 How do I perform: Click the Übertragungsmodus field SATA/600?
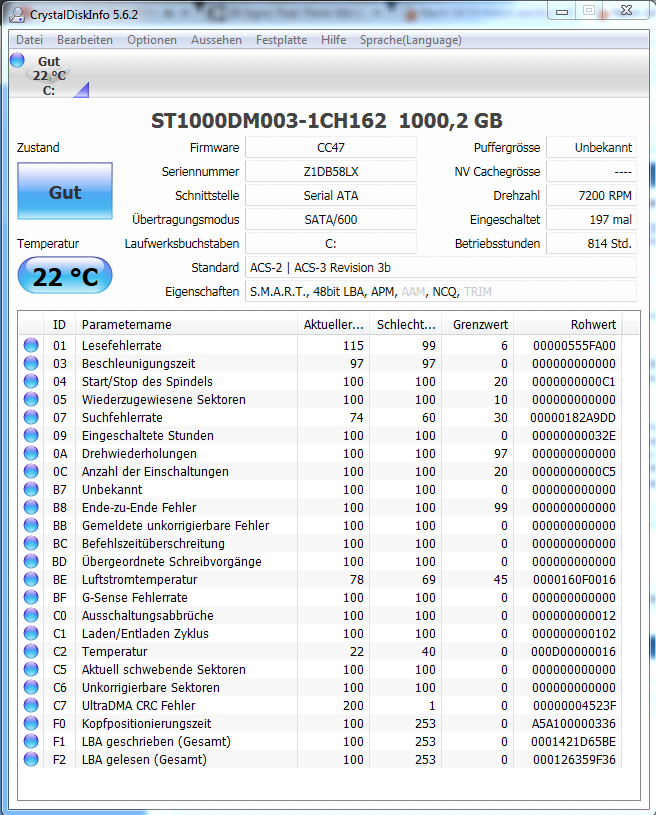click(331, 219)
